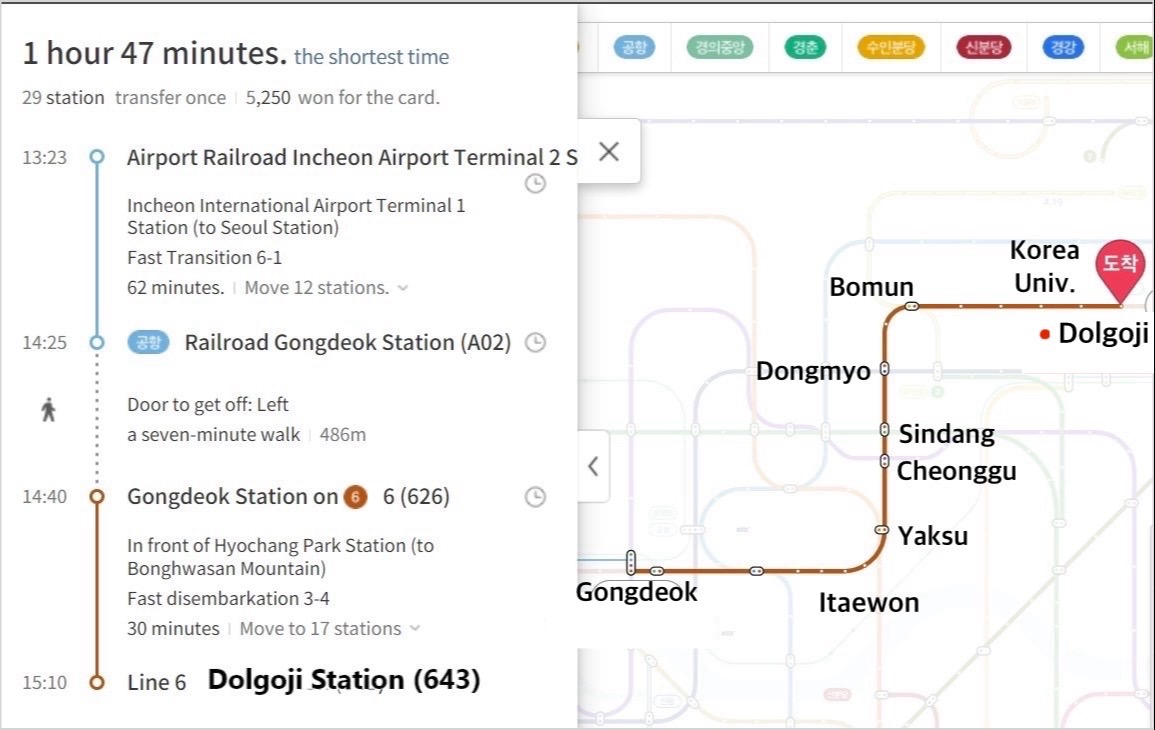Viewport: 1155px width, 730px height.
Task: Click the Bomun station marker on map
Action: click(911, 306)
